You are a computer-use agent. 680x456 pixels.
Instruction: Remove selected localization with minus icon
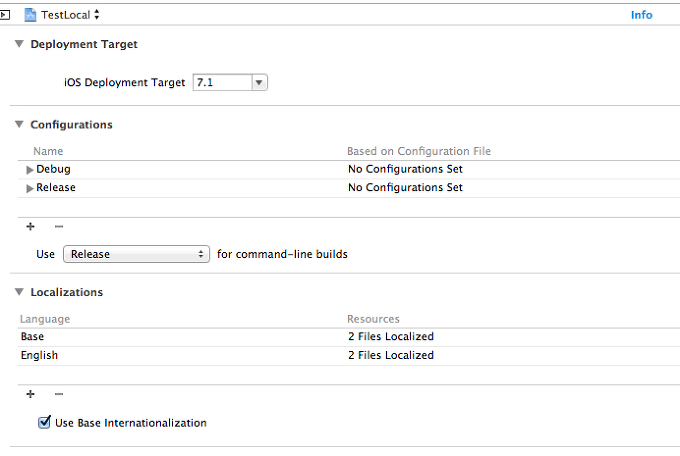(x=59, y=394)
